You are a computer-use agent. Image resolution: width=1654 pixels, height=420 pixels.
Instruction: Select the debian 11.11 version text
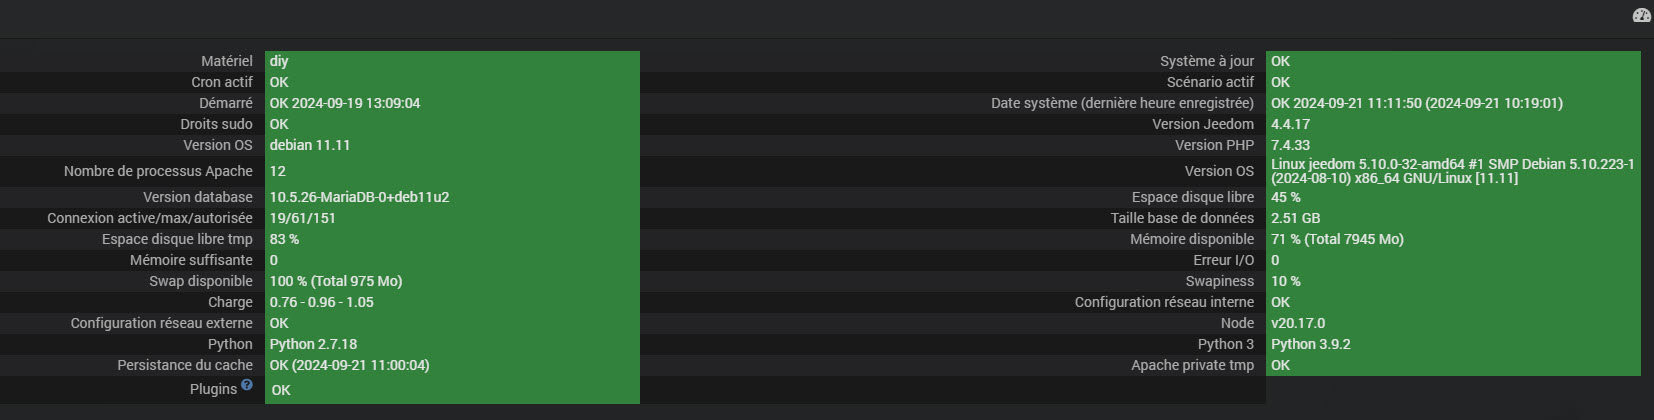click(310, 145)
